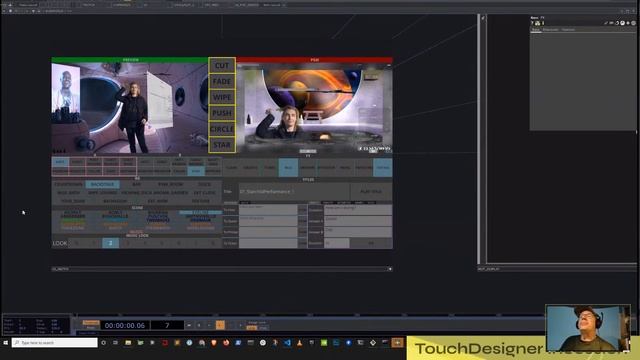
Task: Click the presenter webcam overlay thumbnail
Action: [588, 328]
